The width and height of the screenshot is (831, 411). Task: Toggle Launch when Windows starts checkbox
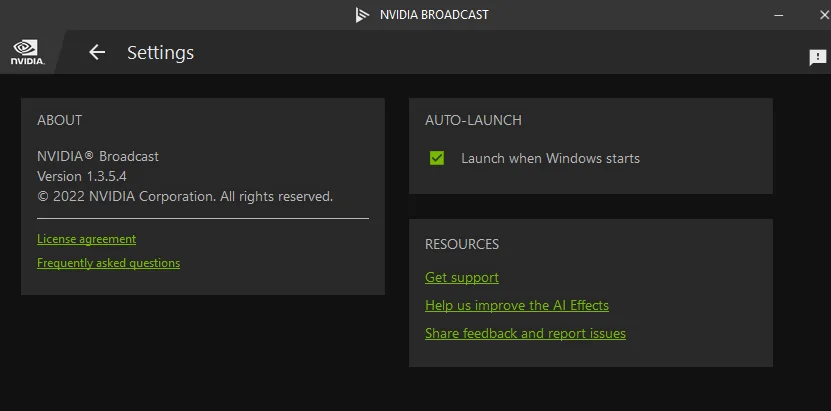coord(437,158)
